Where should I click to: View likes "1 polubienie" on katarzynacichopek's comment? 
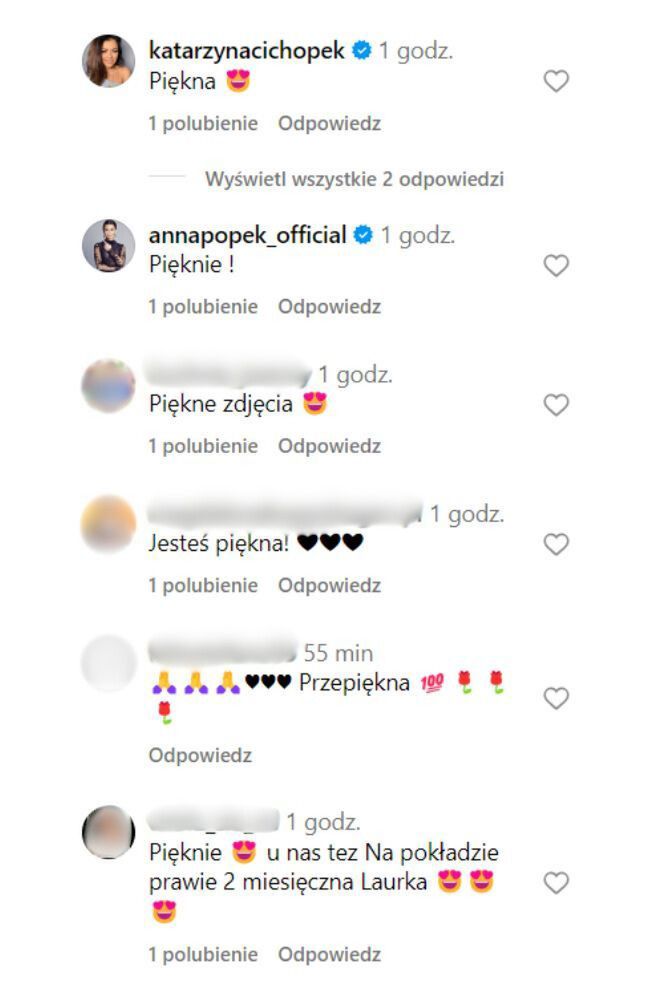pos(203,124)
